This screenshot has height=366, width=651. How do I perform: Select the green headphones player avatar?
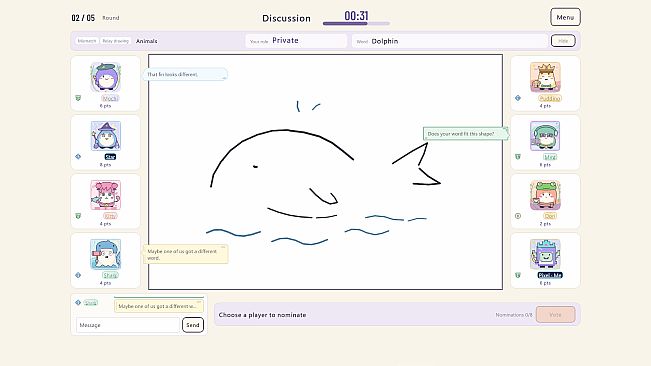(x=545, y=136)
